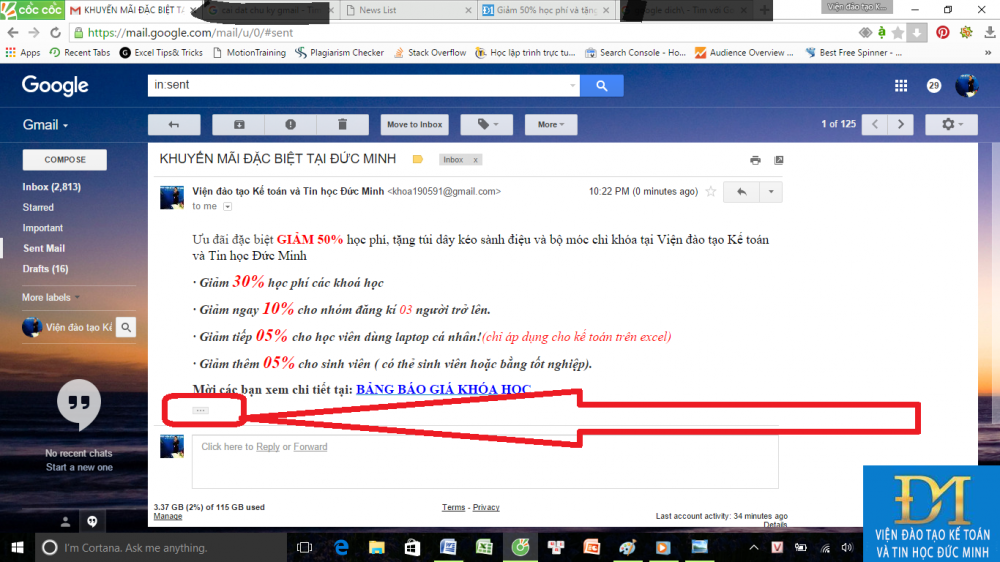This screenshot has width=1000, height=562.
Task: Switch to the contacts person icon
Action: point(65,522)
